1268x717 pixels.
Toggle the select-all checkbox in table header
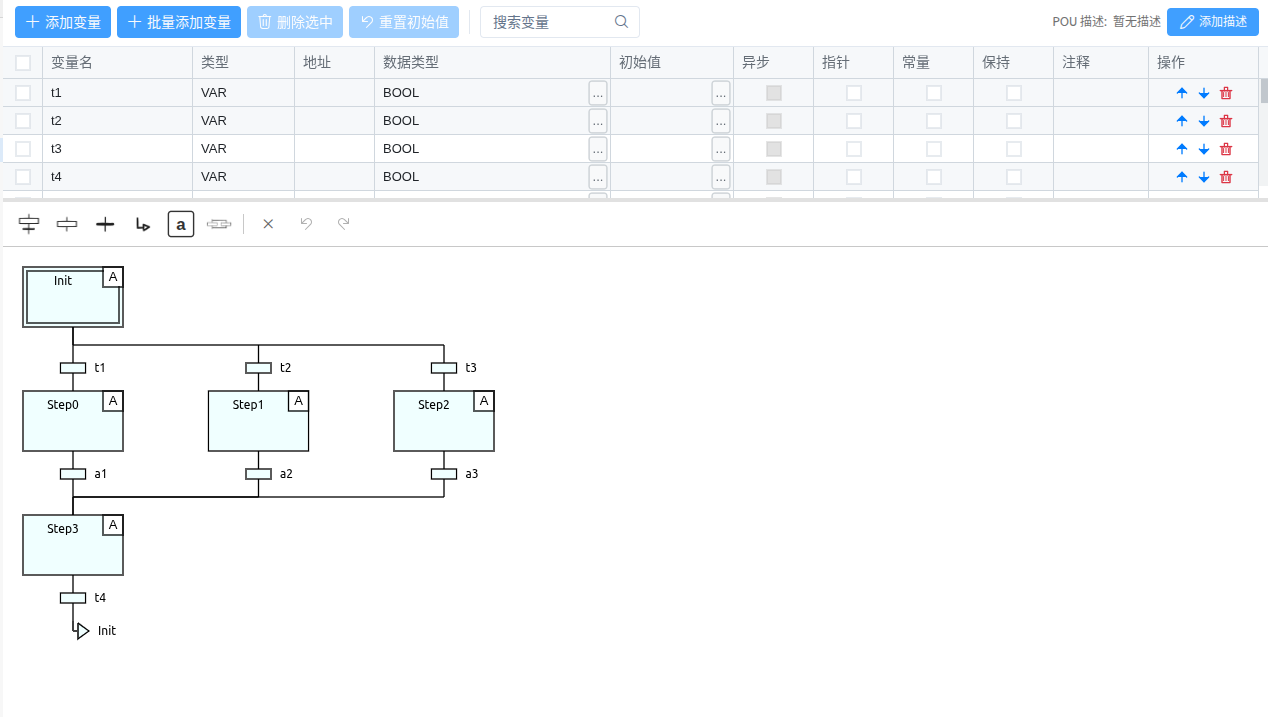[x=23, y=63]
